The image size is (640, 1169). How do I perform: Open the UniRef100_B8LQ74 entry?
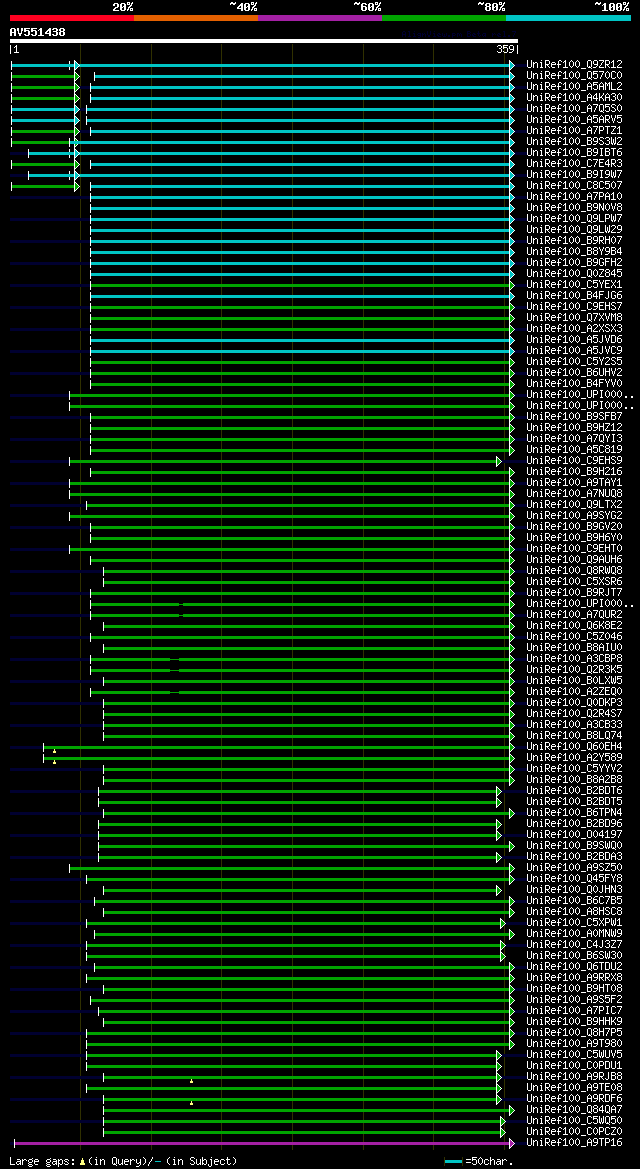pyautogui.click(x=574, y=735)
